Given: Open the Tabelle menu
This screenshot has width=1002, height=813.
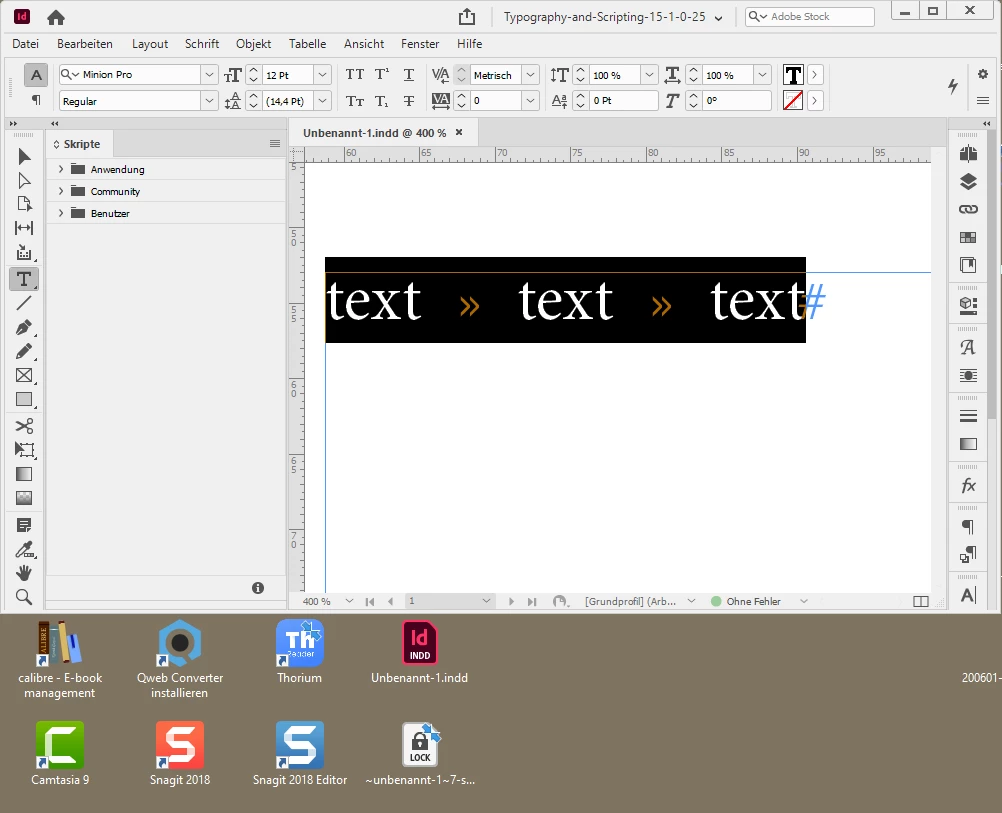Looking at the screenshot, I should point(307,44).
